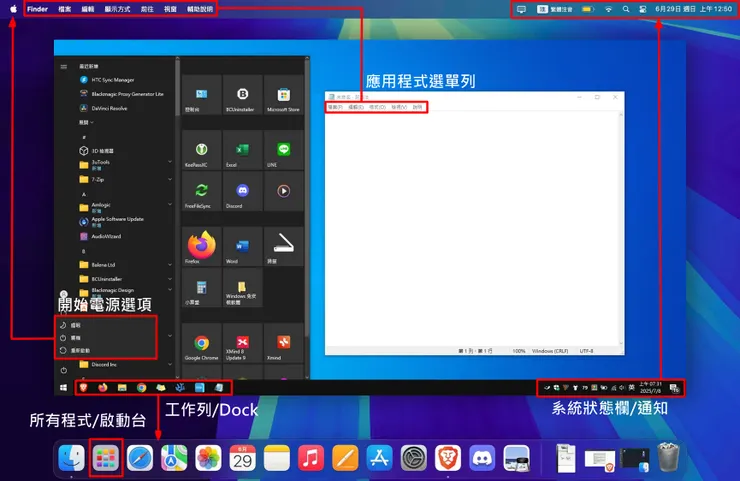The width and height of the screenshot is (740, 481).
Task: Launch the Excel tile in Start menu
Action: 243,150
